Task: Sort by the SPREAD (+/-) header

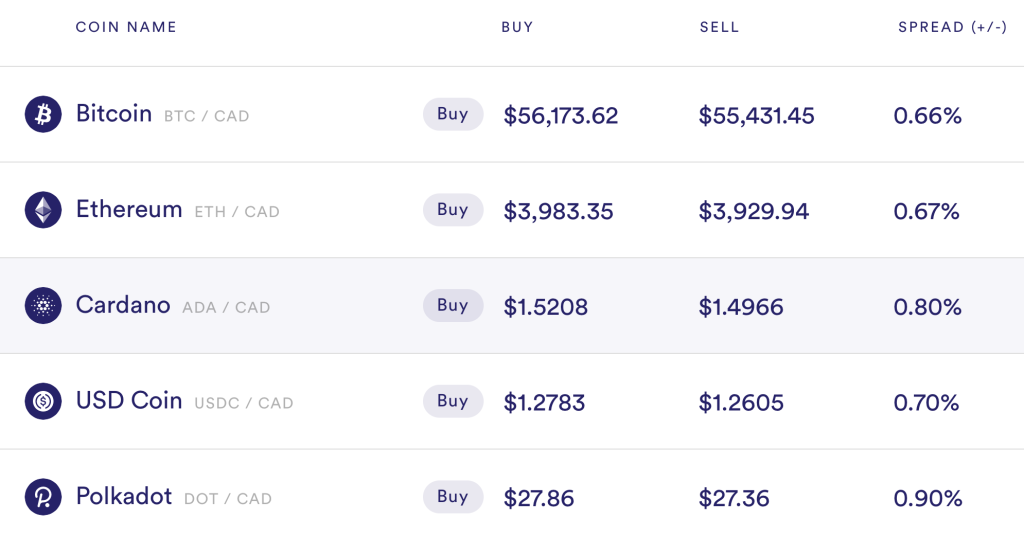Action: pos(953,27)
